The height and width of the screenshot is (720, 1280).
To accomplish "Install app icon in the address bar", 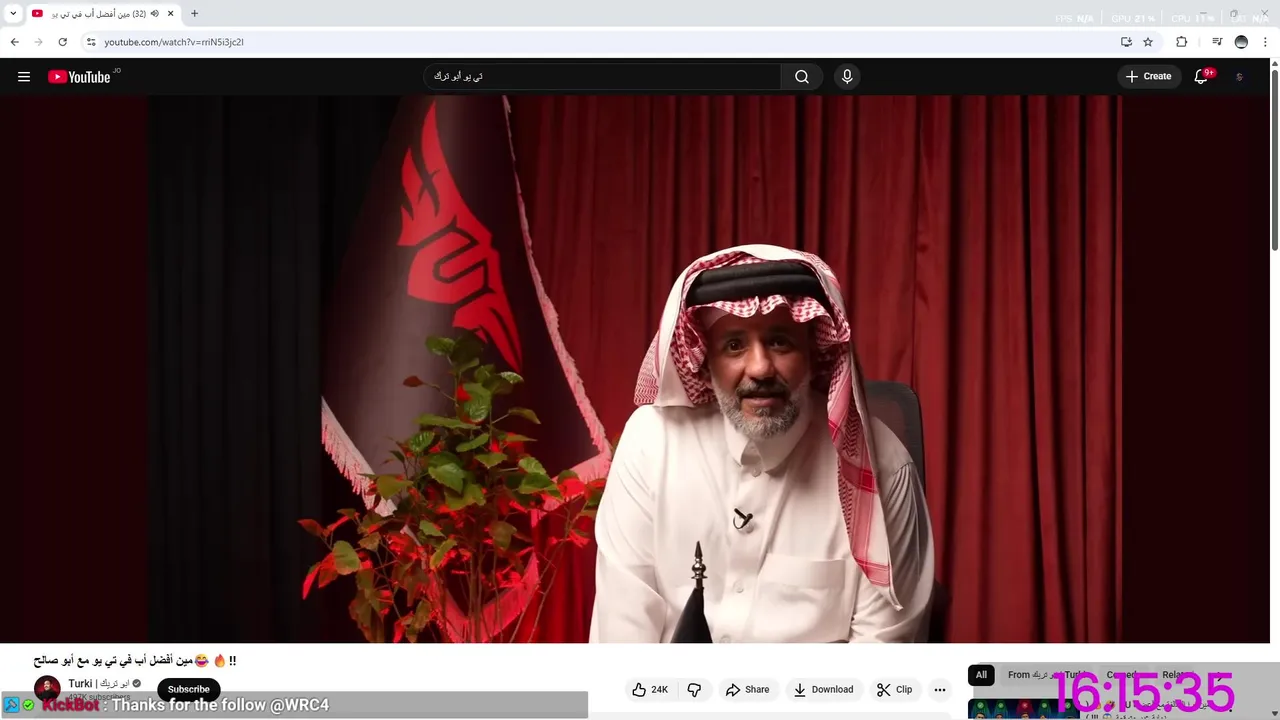I will pyautogui.click(x=1126, y=42).
